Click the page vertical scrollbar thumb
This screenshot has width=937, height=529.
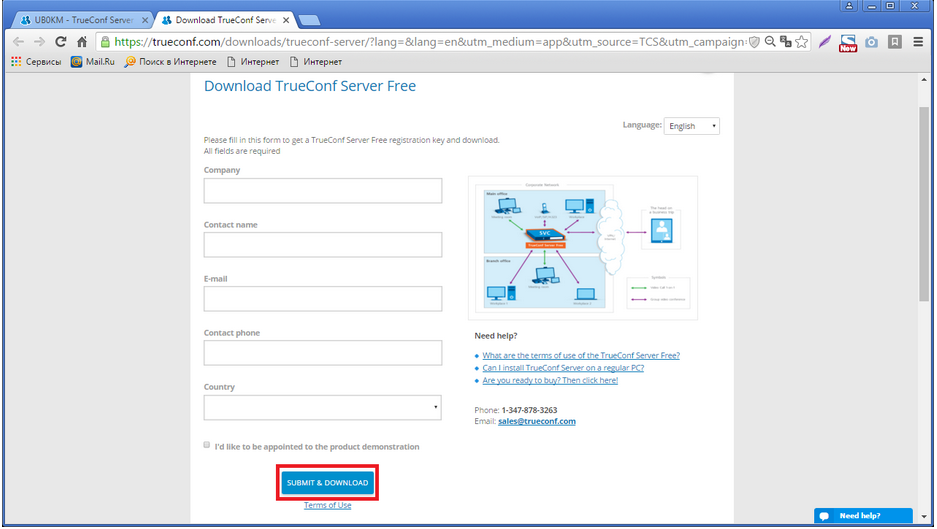point(924,203)
